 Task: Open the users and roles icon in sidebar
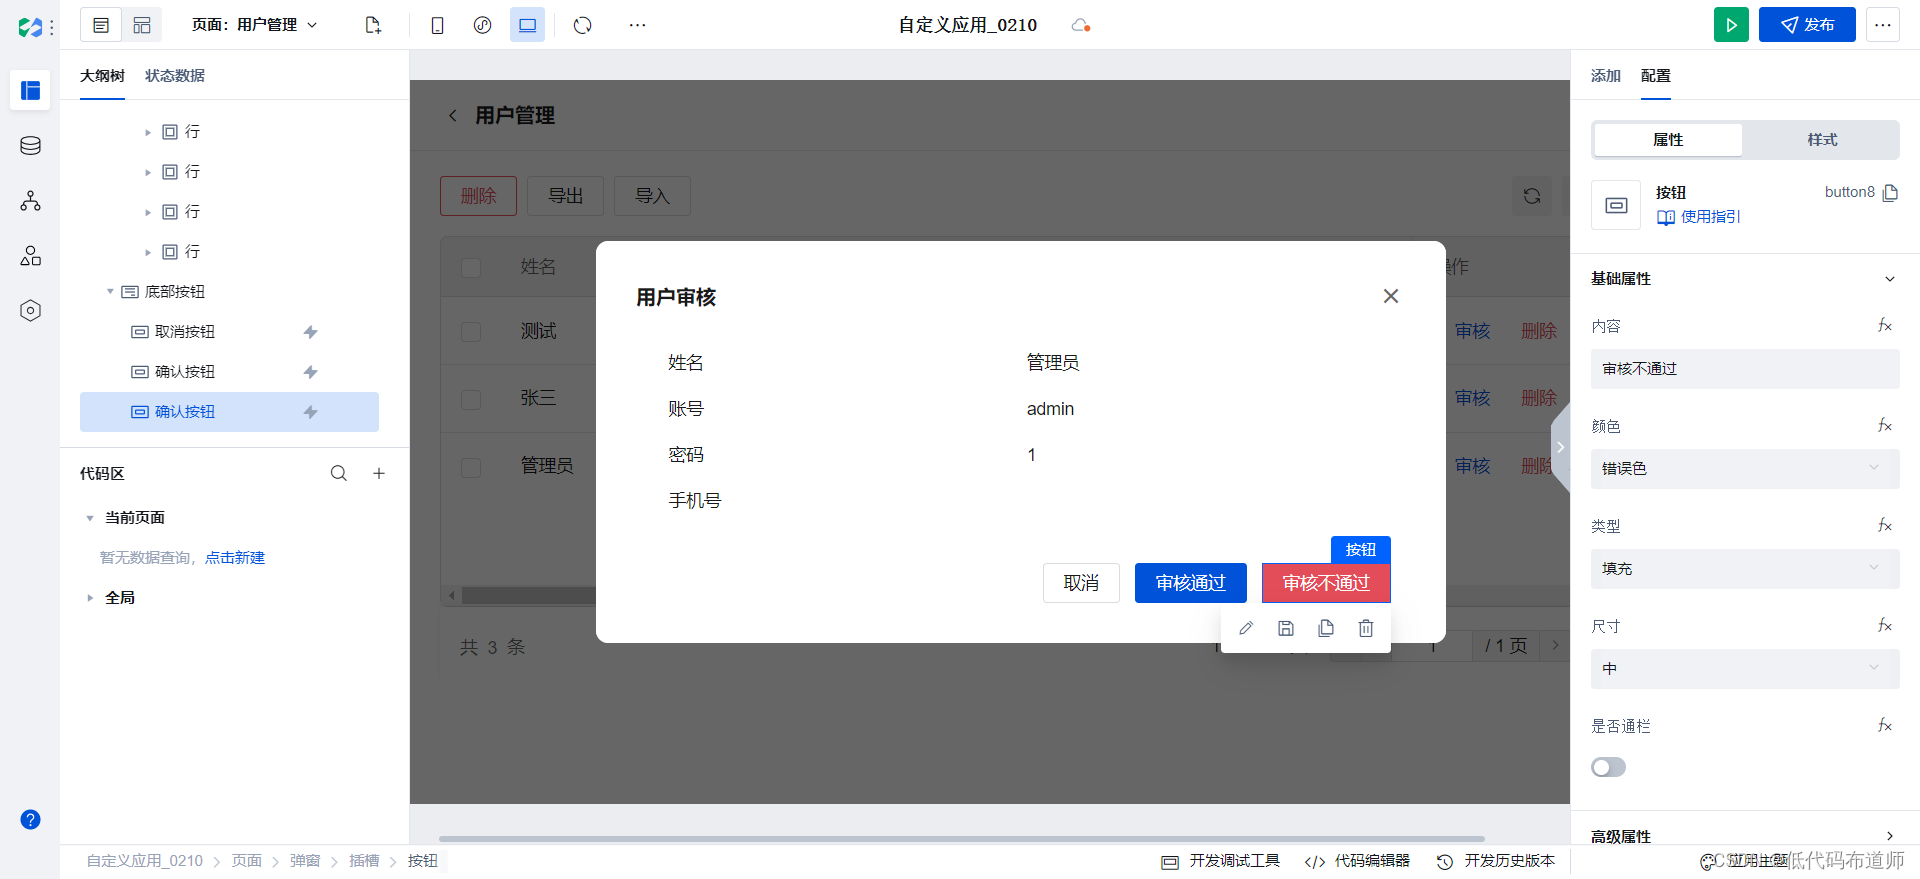click(x=31, y=256)
